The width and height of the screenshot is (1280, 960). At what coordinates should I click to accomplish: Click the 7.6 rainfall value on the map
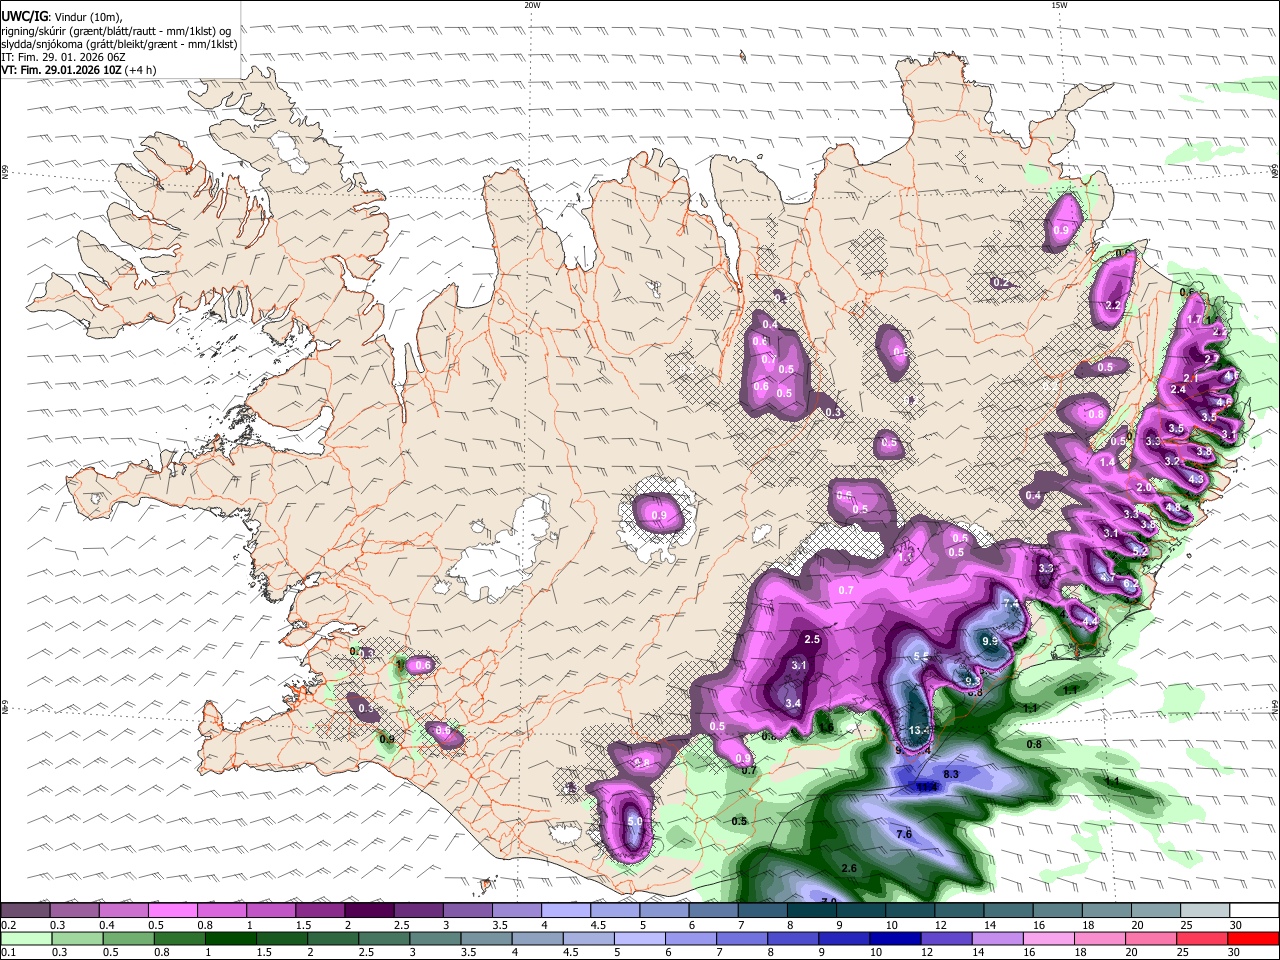(904, 834)
